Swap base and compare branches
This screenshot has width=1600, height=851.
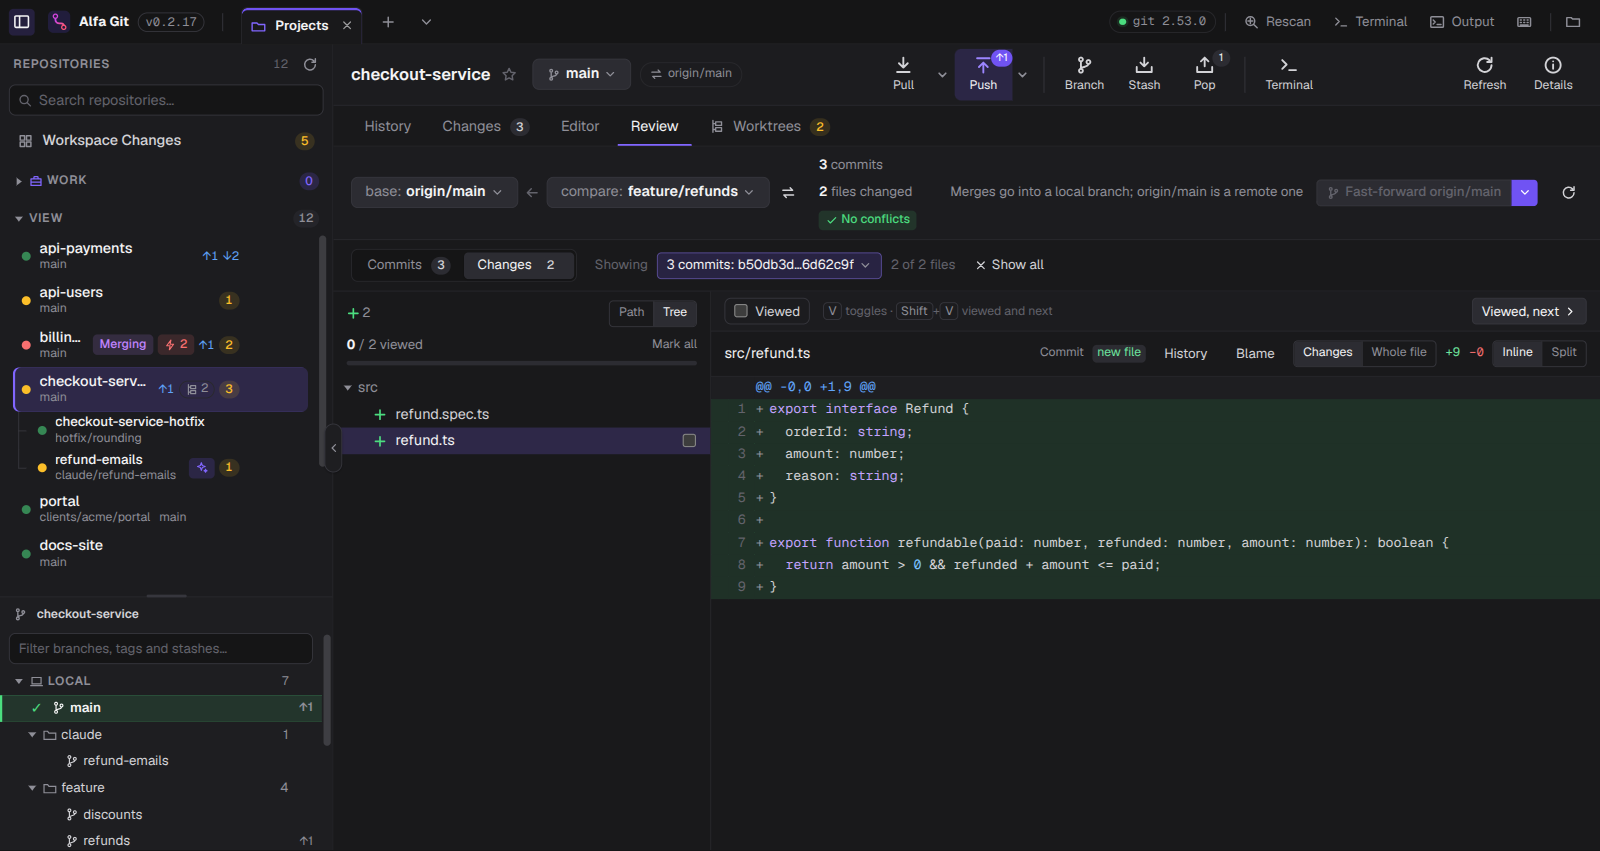[788, 192]
